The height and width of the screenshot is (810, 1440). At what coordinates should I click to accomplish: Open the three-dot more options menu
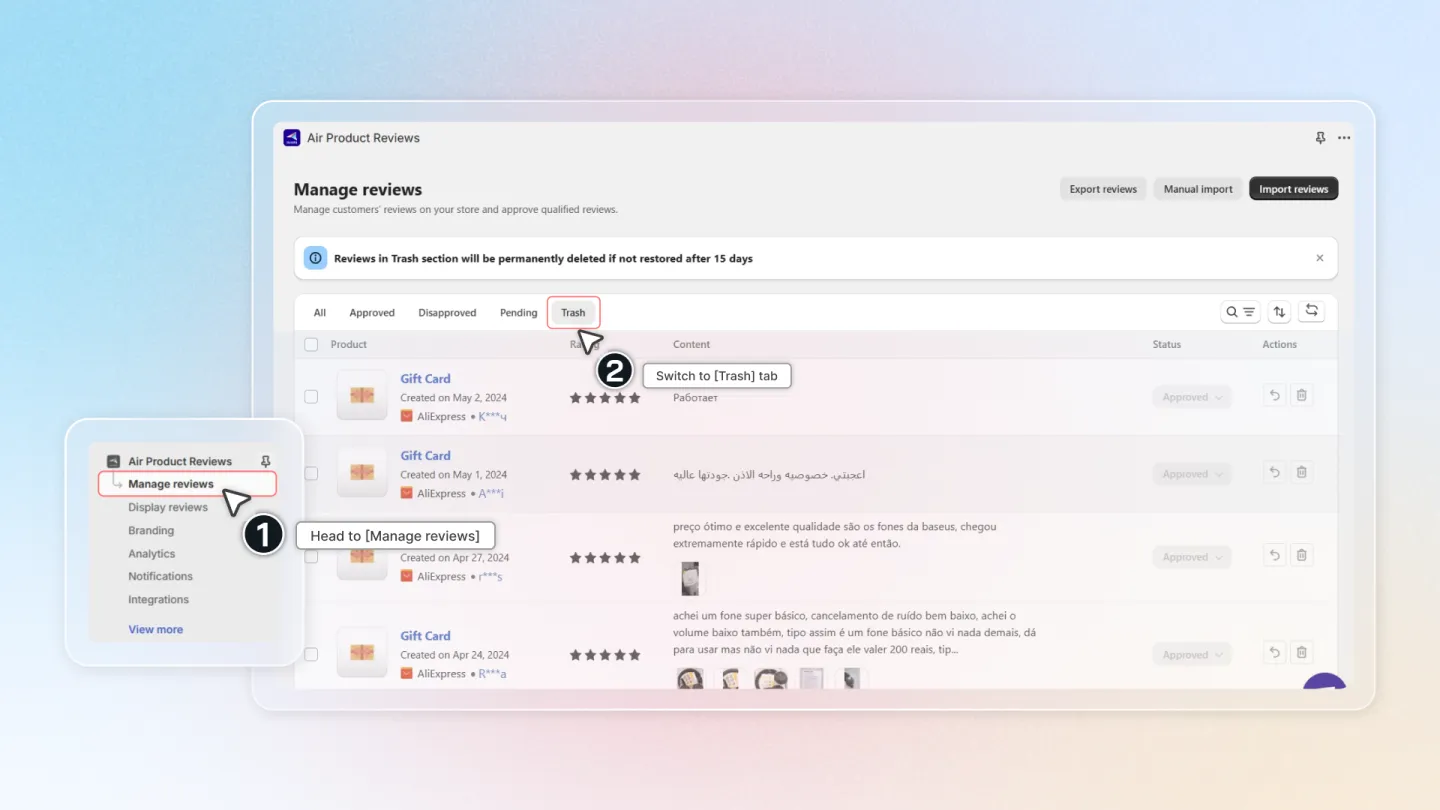1344,138
